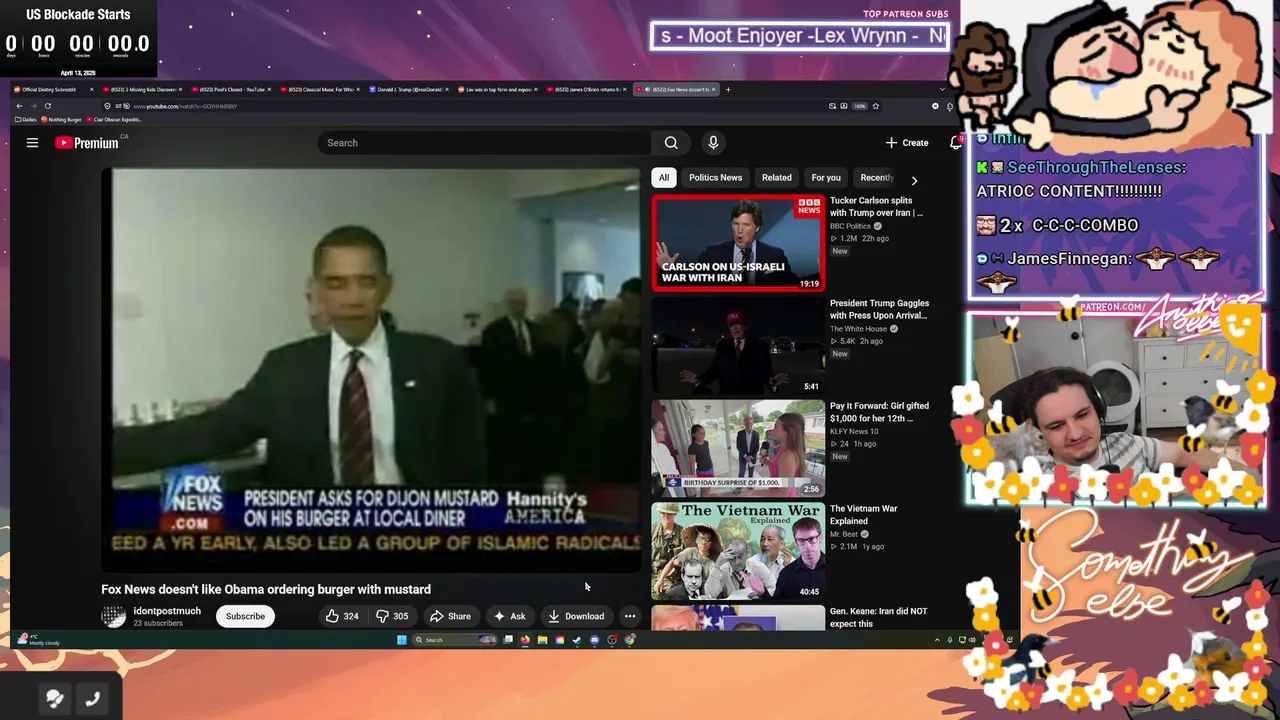Select the For you filter chip
Image resolution: width=1280 pixels, height=720 pixels.
coord(826,178)
